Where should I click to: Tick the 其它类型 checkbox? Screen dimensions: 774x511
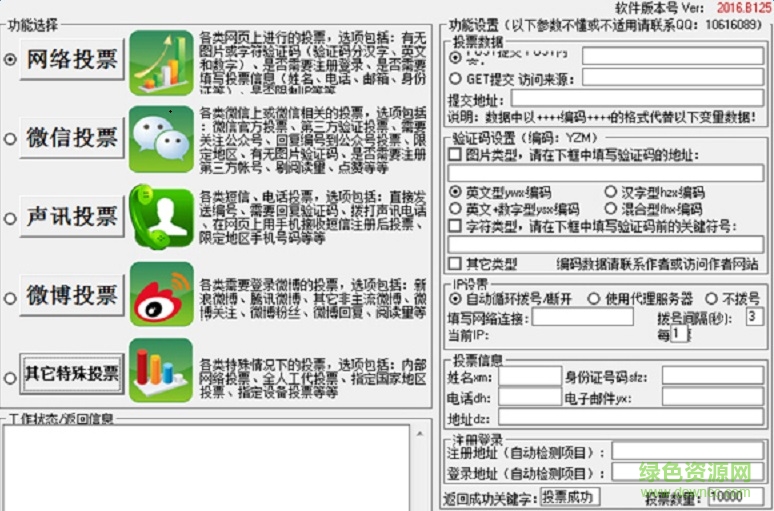455,263
